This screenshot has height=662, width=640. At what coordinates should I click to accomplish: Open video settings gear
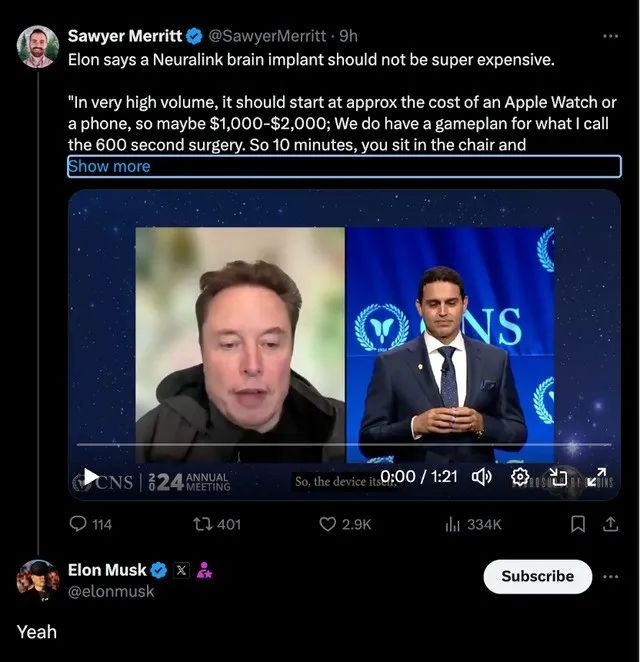[520, 477]
